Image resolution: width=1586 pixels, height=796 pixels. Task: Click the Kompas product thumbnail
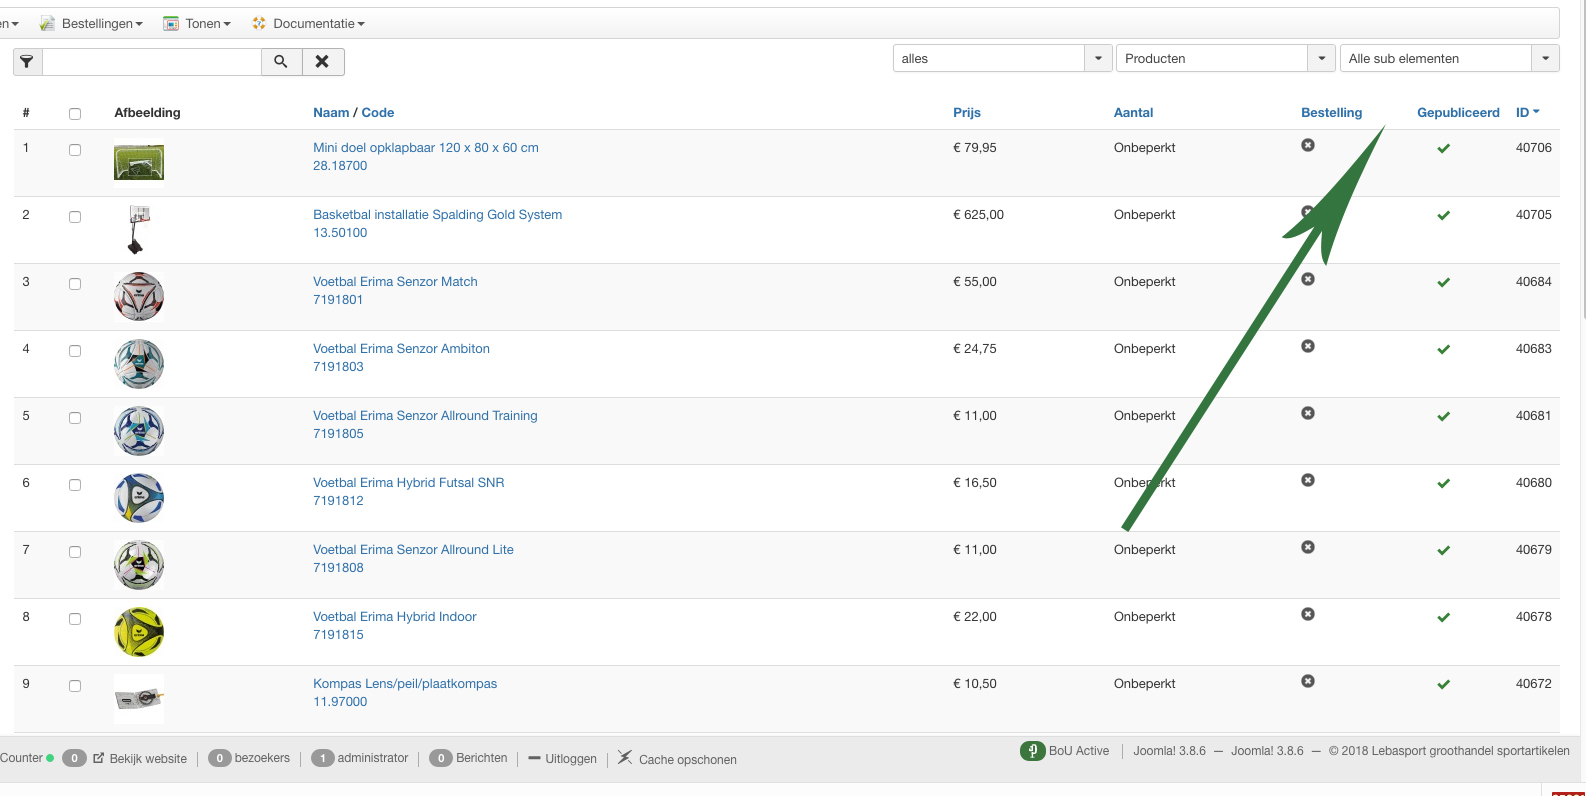coord(139,698)
